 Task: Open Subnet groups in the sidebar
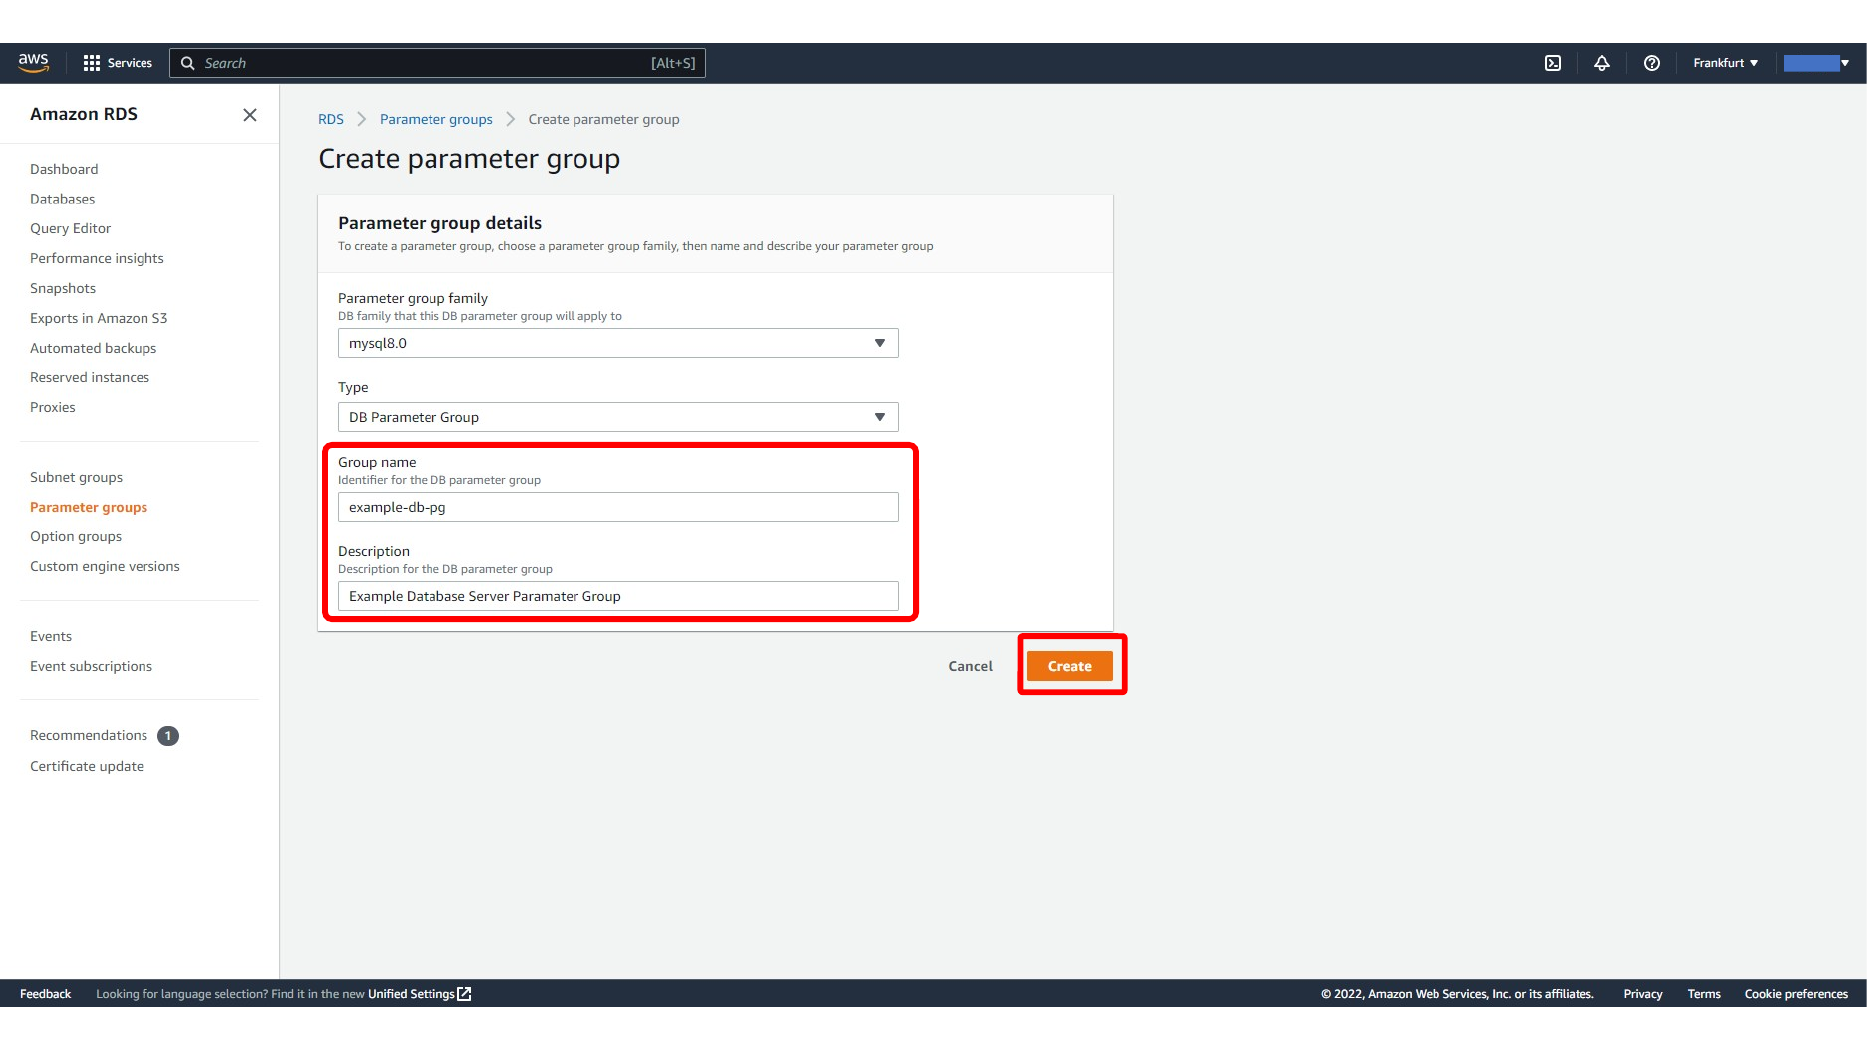(x=76, y=477)
